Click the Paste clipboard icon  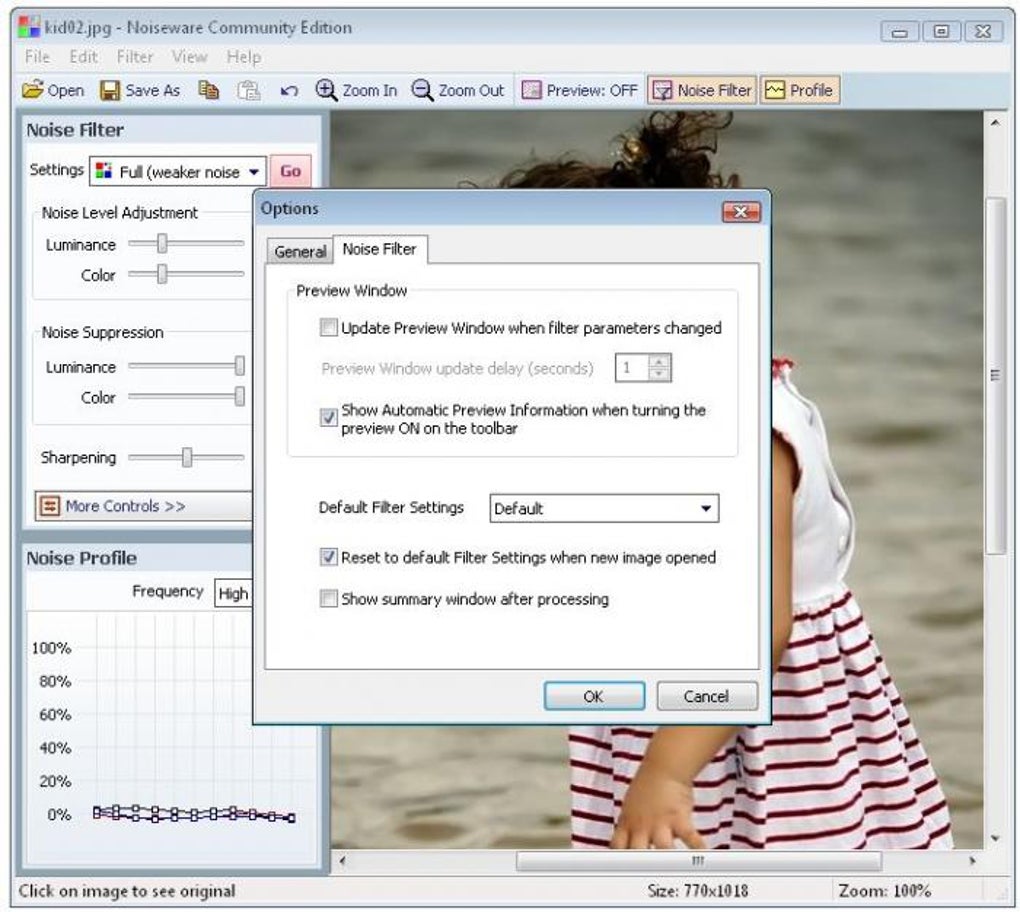pyautogui.click(x=248, y=90)
